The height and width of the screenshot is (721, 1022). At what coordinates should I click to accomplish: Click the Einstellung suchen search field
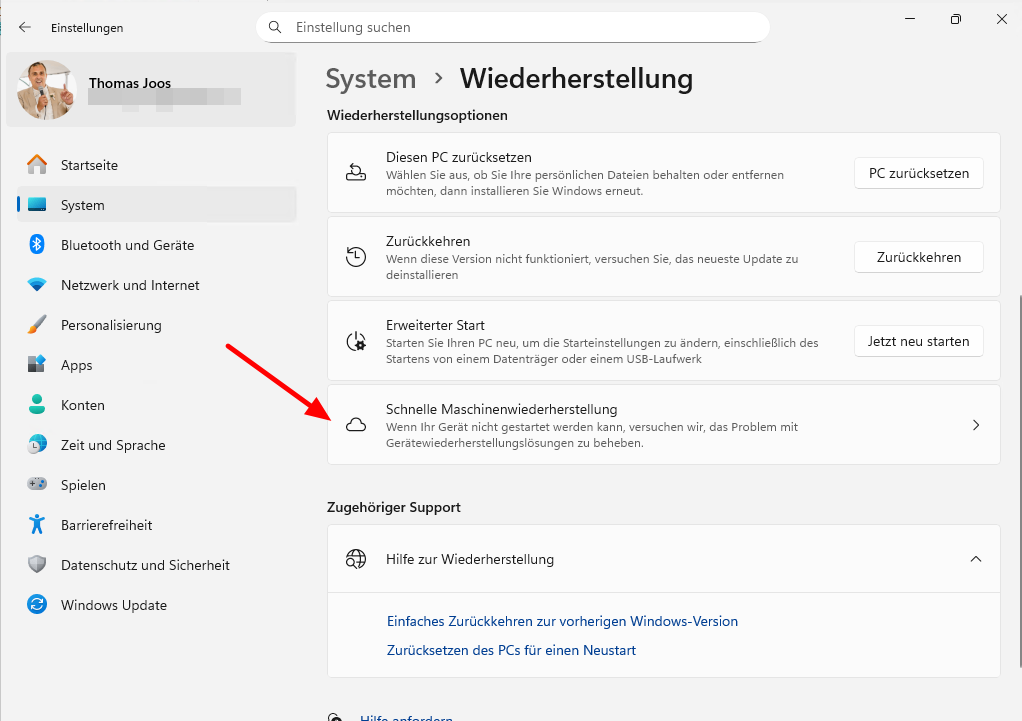(513, 27)
